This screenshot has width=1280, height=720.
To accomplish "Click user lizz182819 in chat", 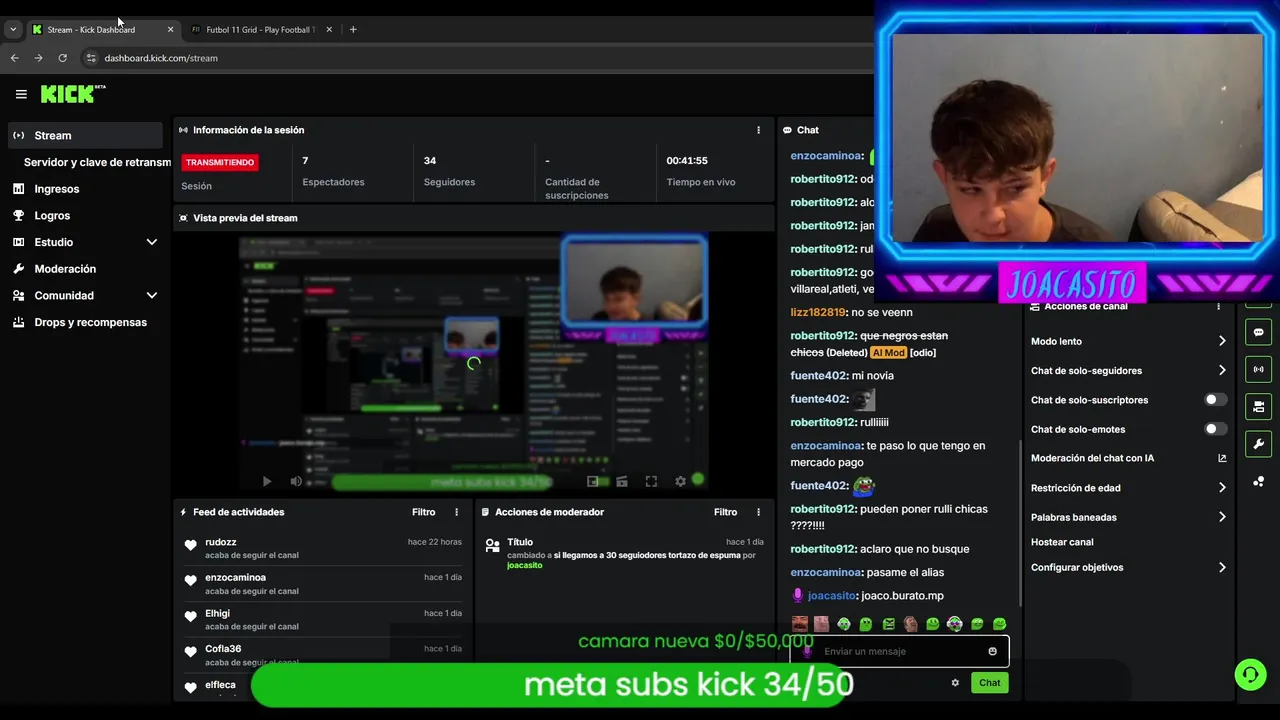I will [x=818, y=312].
